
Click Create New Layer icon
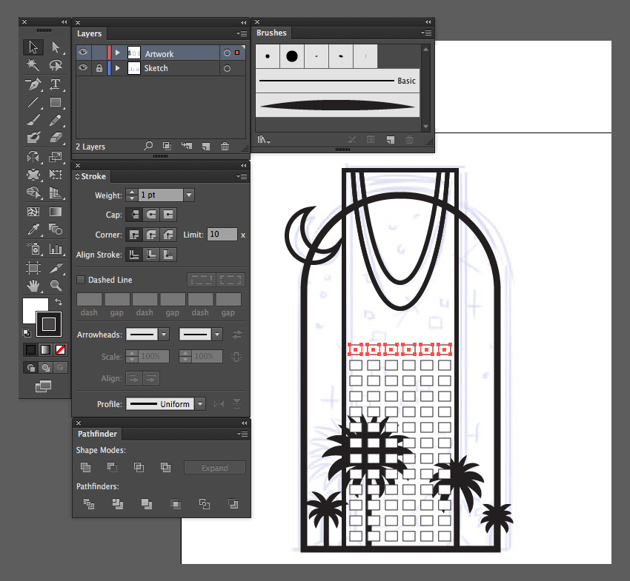(x=206, y=146)
